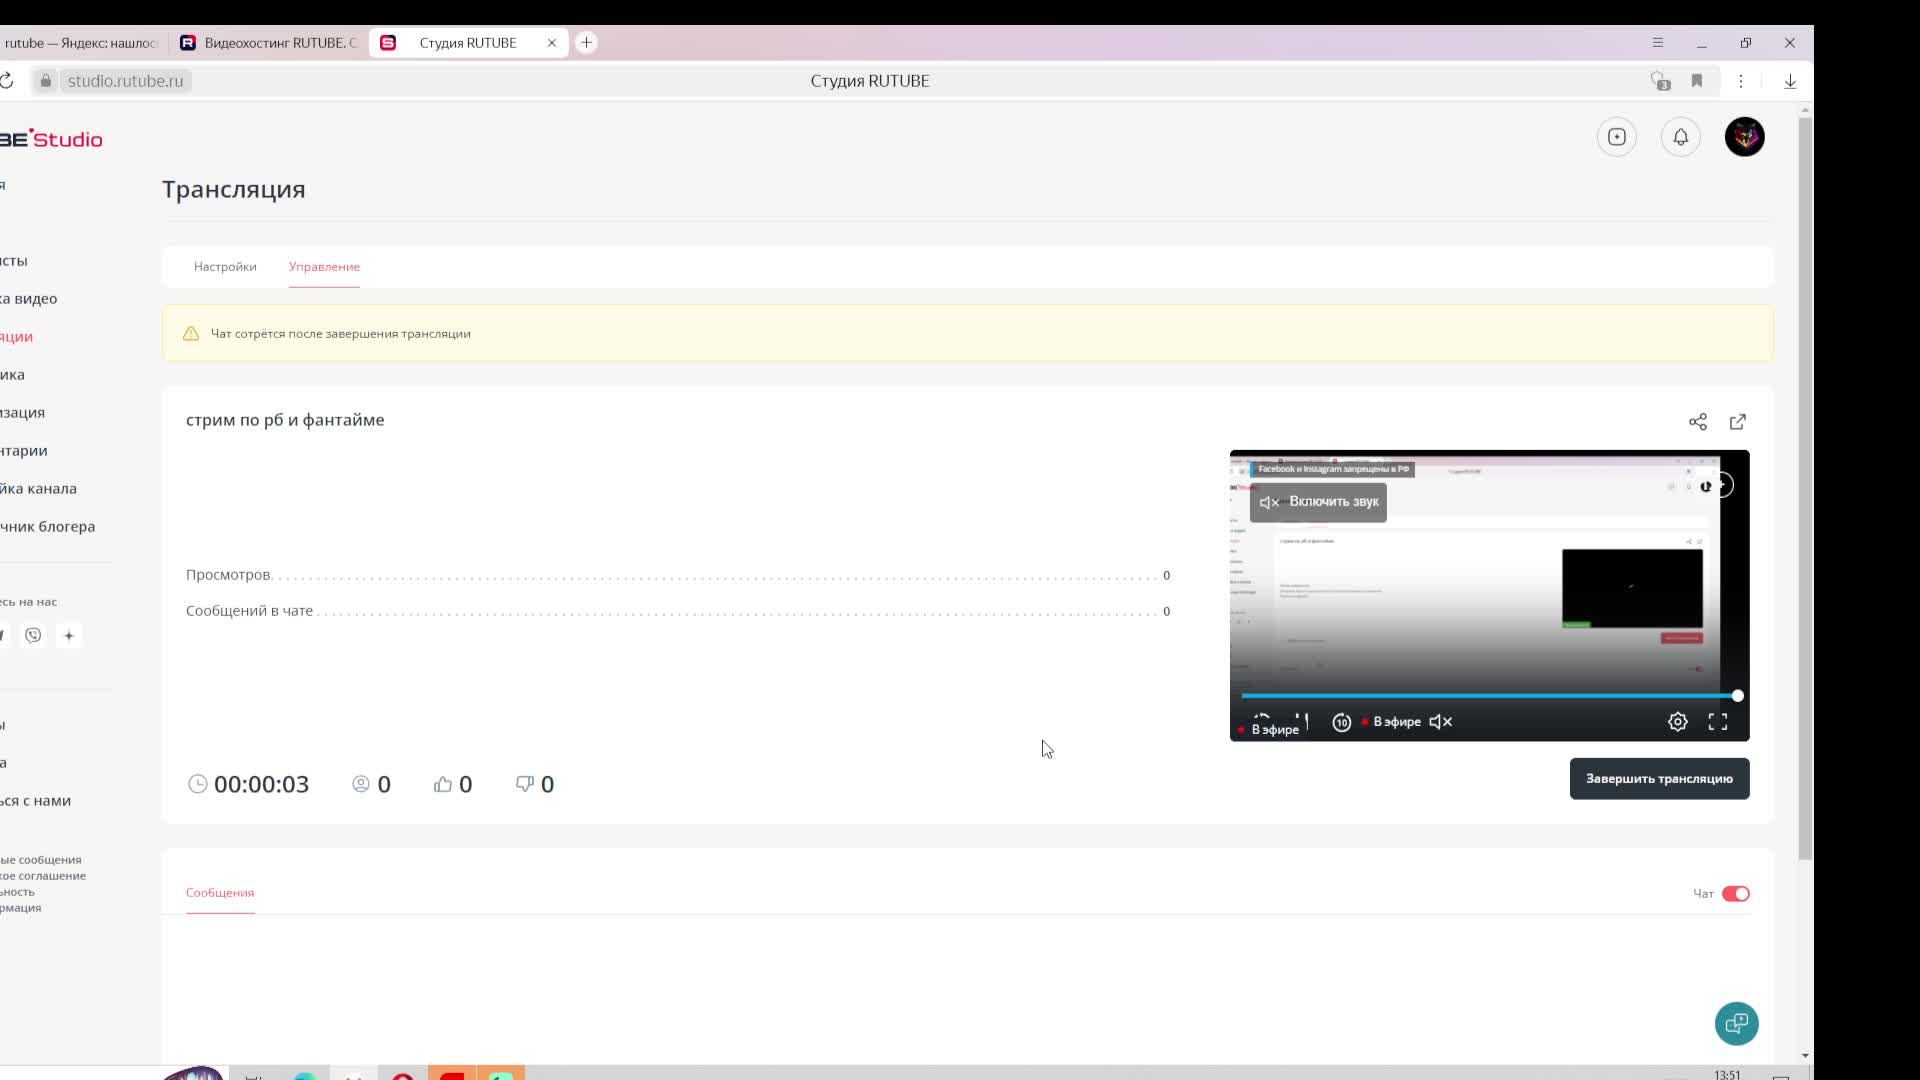The height and width of the screenshot is (1080, 1920).
Task: Click the scrollbar up arrow
Action: click(x=1805, y=109)
